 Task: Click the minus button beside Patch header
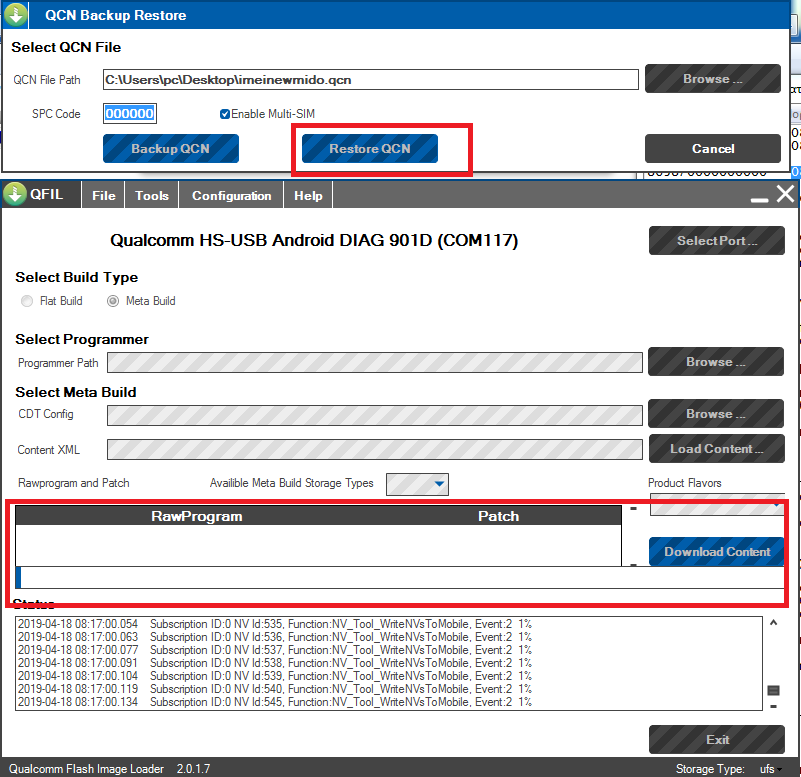[x=632, y=509]
